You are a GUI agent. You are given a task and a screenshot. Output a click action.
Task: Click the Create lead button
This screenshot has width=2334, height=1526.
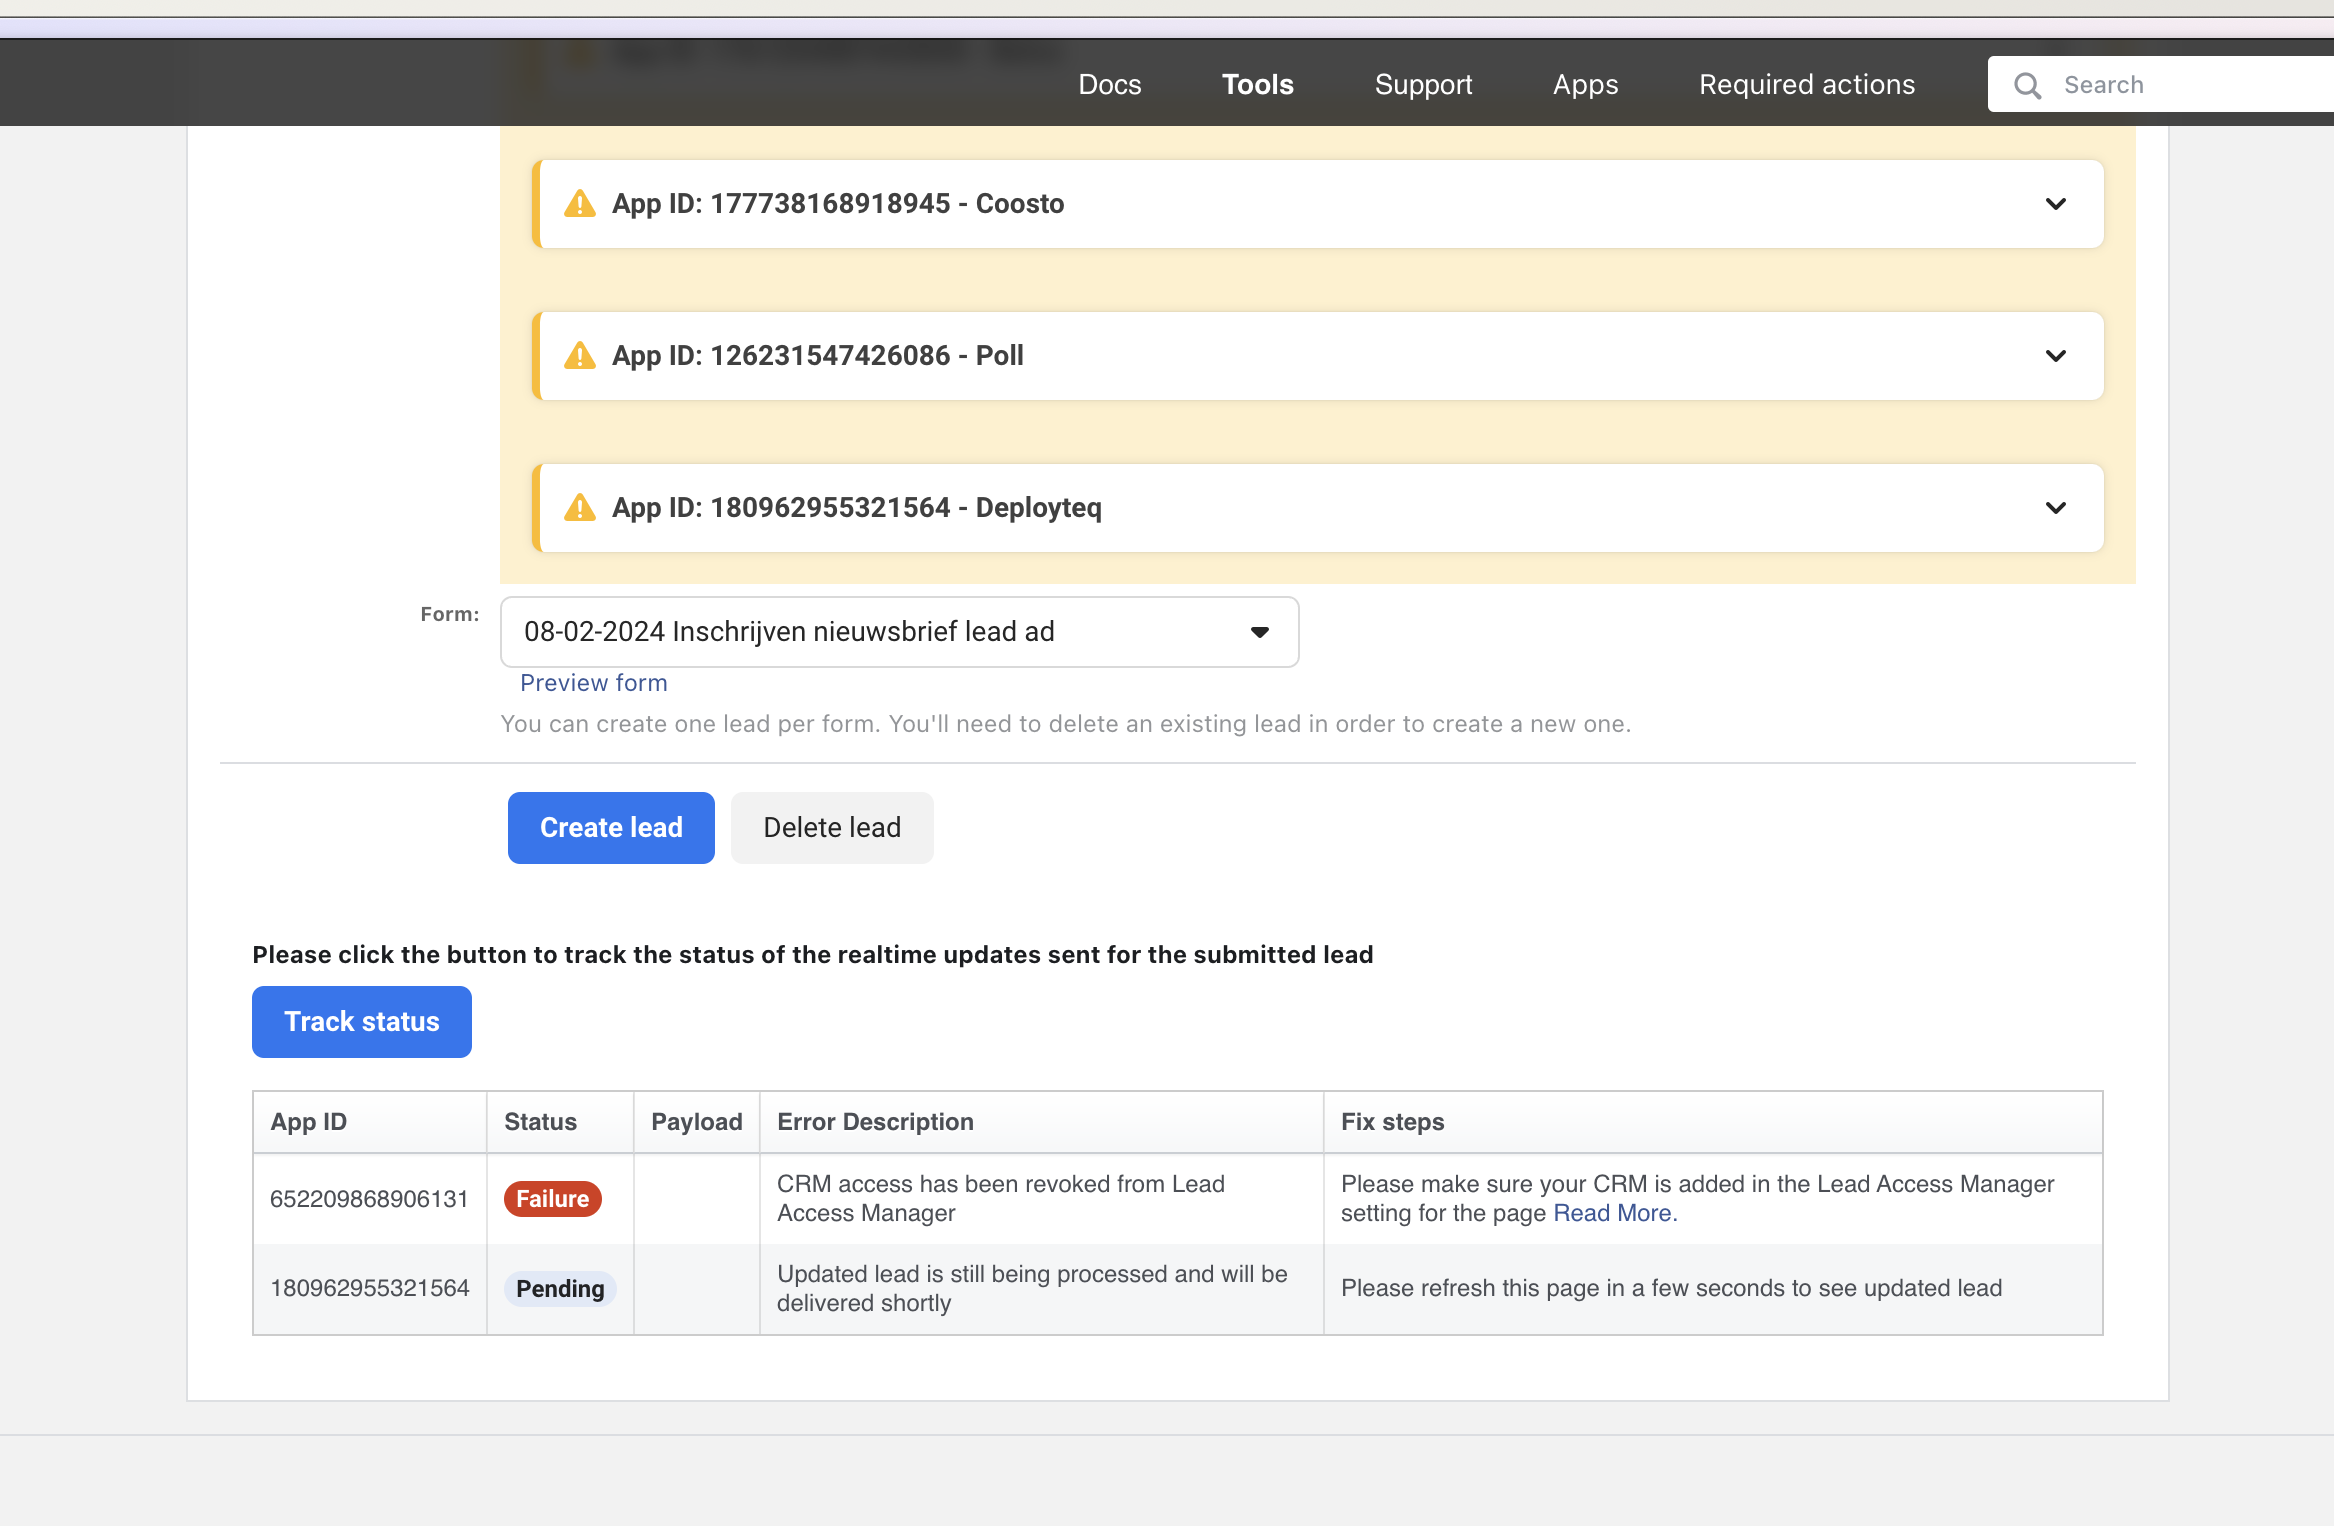point(611,828)
